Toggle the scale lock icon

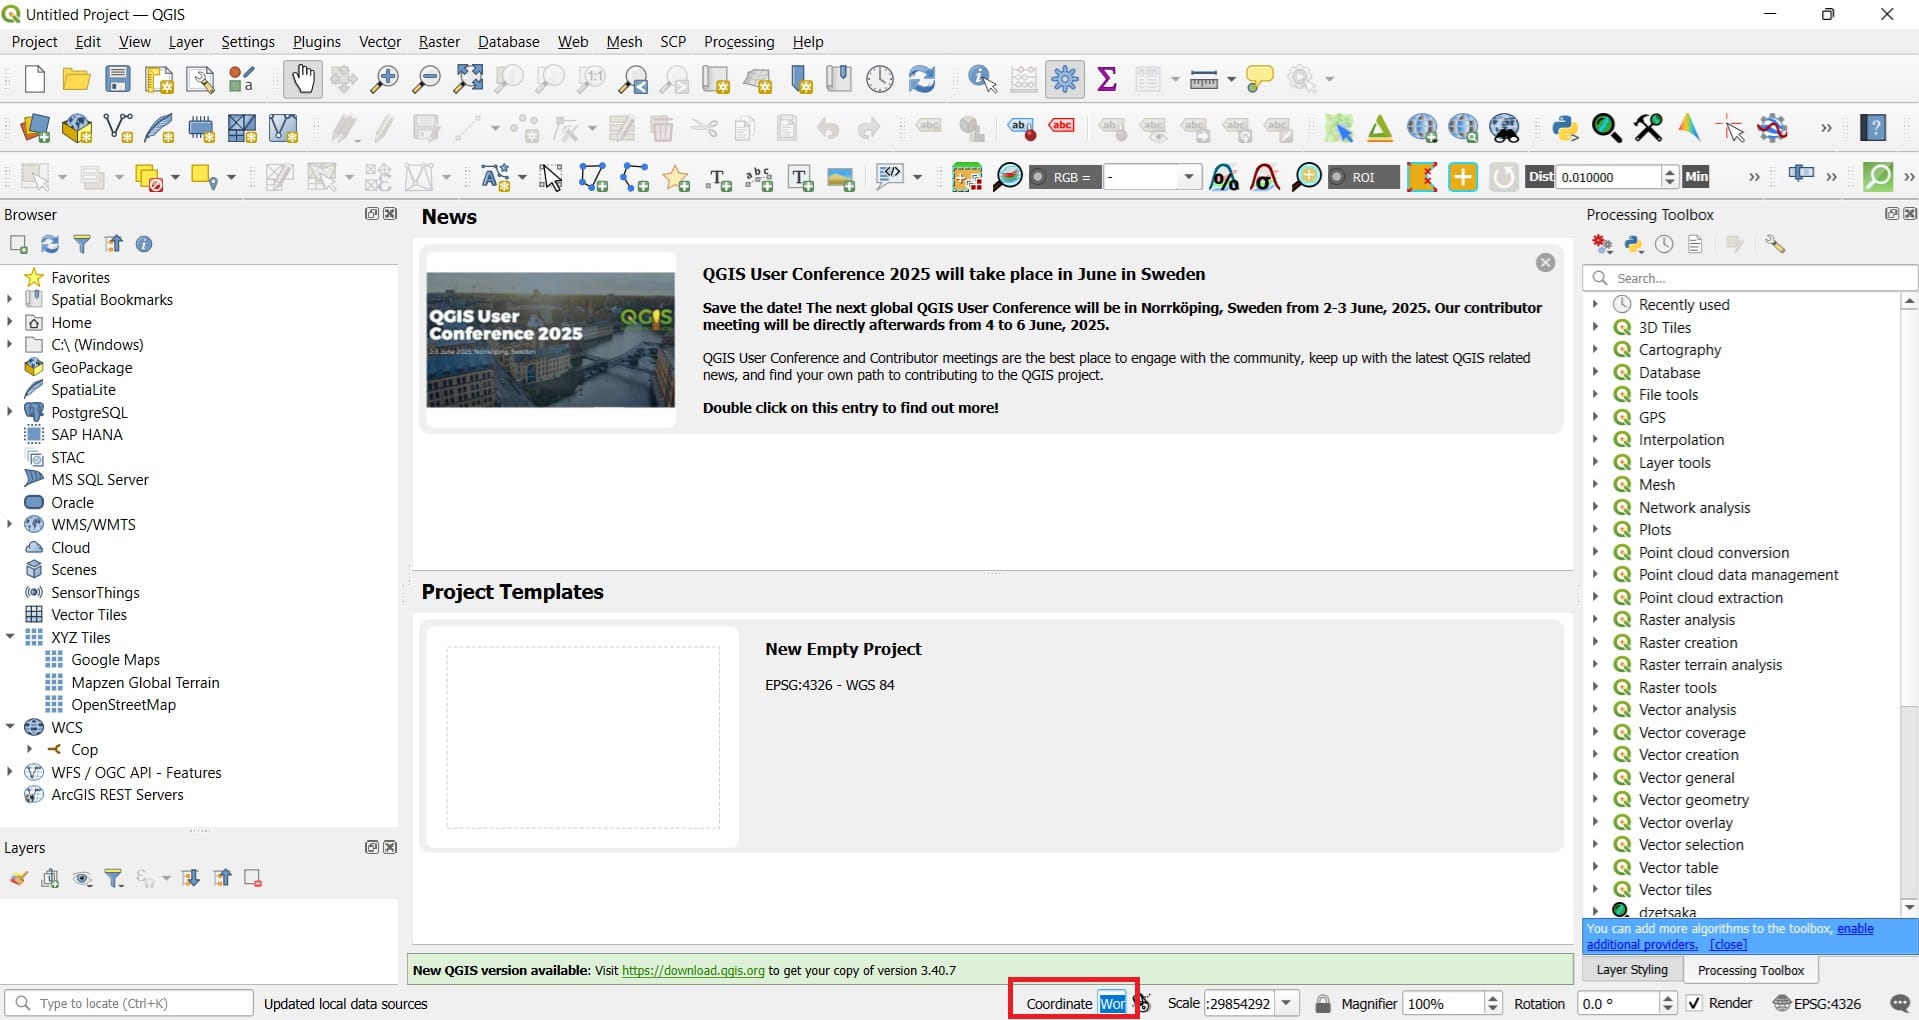1322,1003
